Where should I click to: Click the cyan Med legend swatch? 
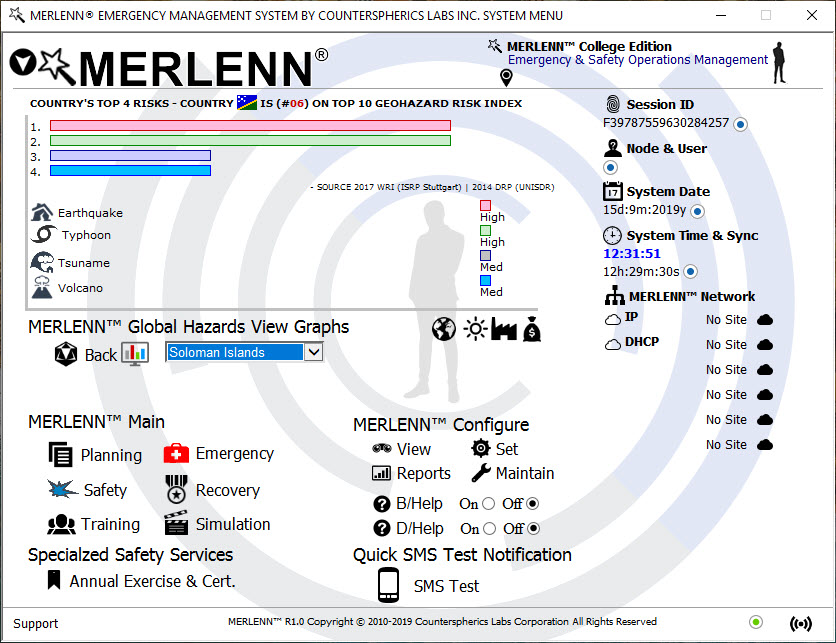[485, 280]
